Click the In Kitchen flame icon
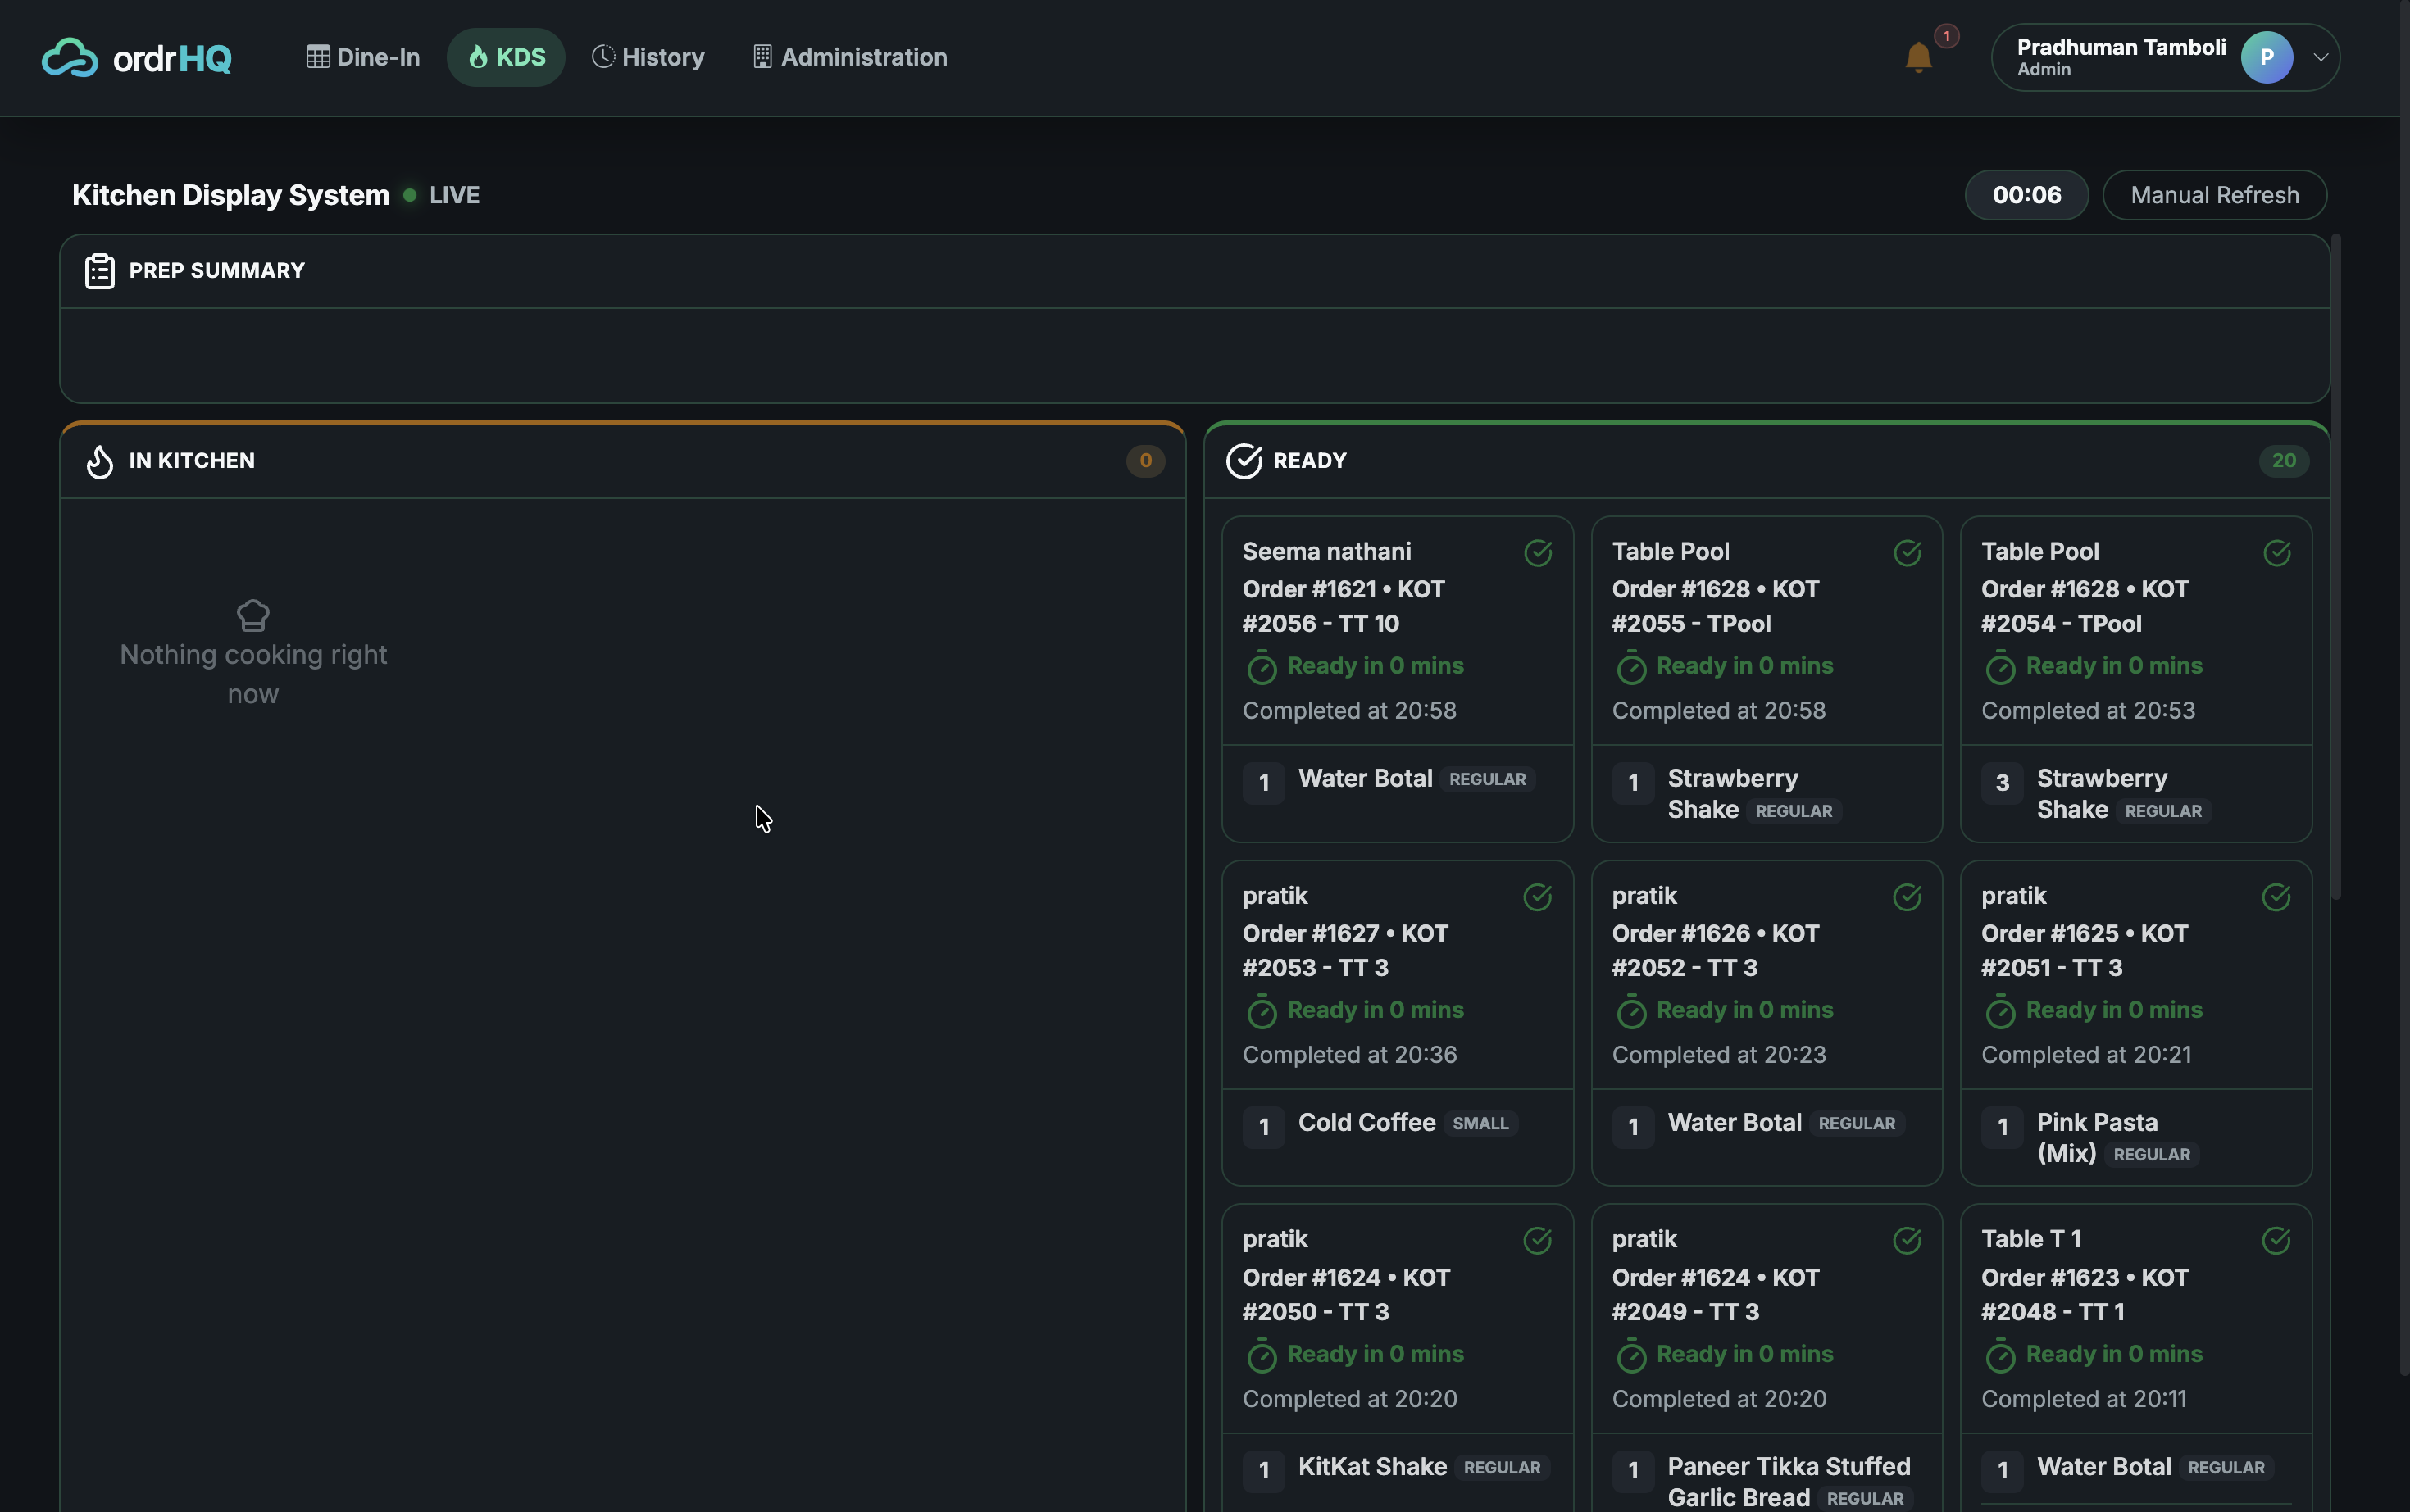The image size is (2410, 1512). click(99, 461)
